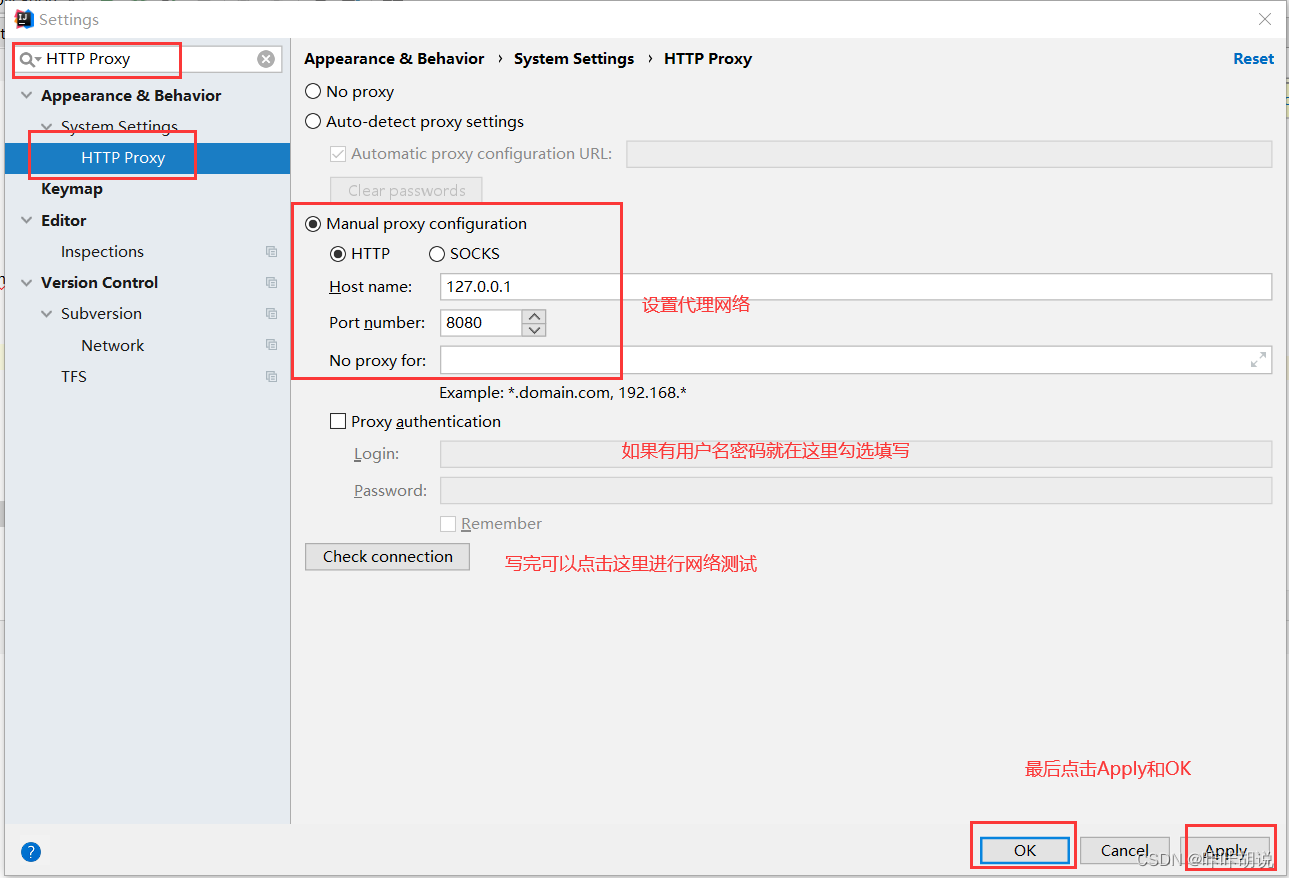Choose the SOCKS proxy type
The height and width of the screenshot is (878, 1289).
[437, 254]
